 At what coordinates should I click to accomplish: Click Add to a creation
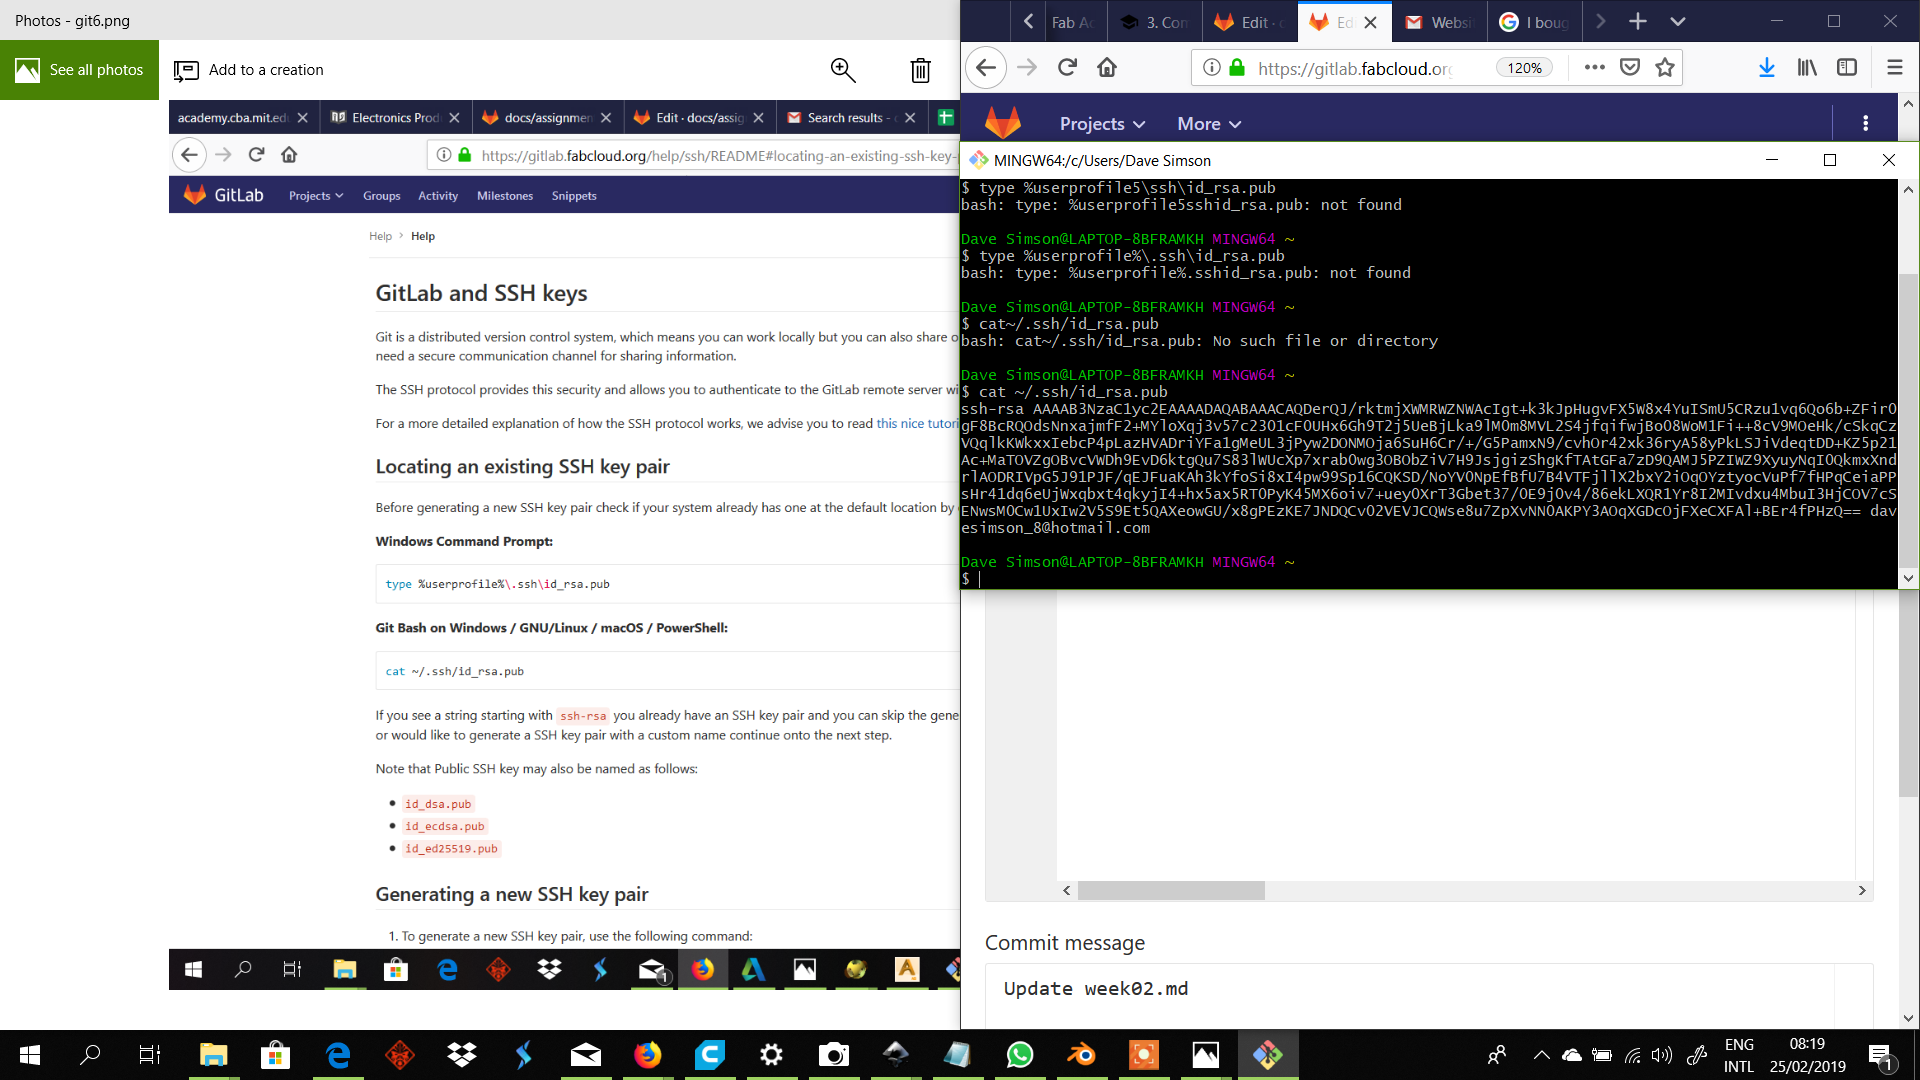click(249, 70)
